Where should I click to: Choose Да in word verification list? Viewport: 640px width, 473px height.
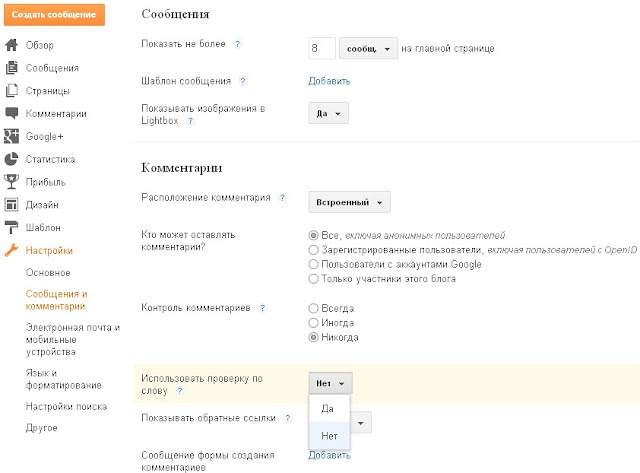pyautogui.click(x=330, y=409)
